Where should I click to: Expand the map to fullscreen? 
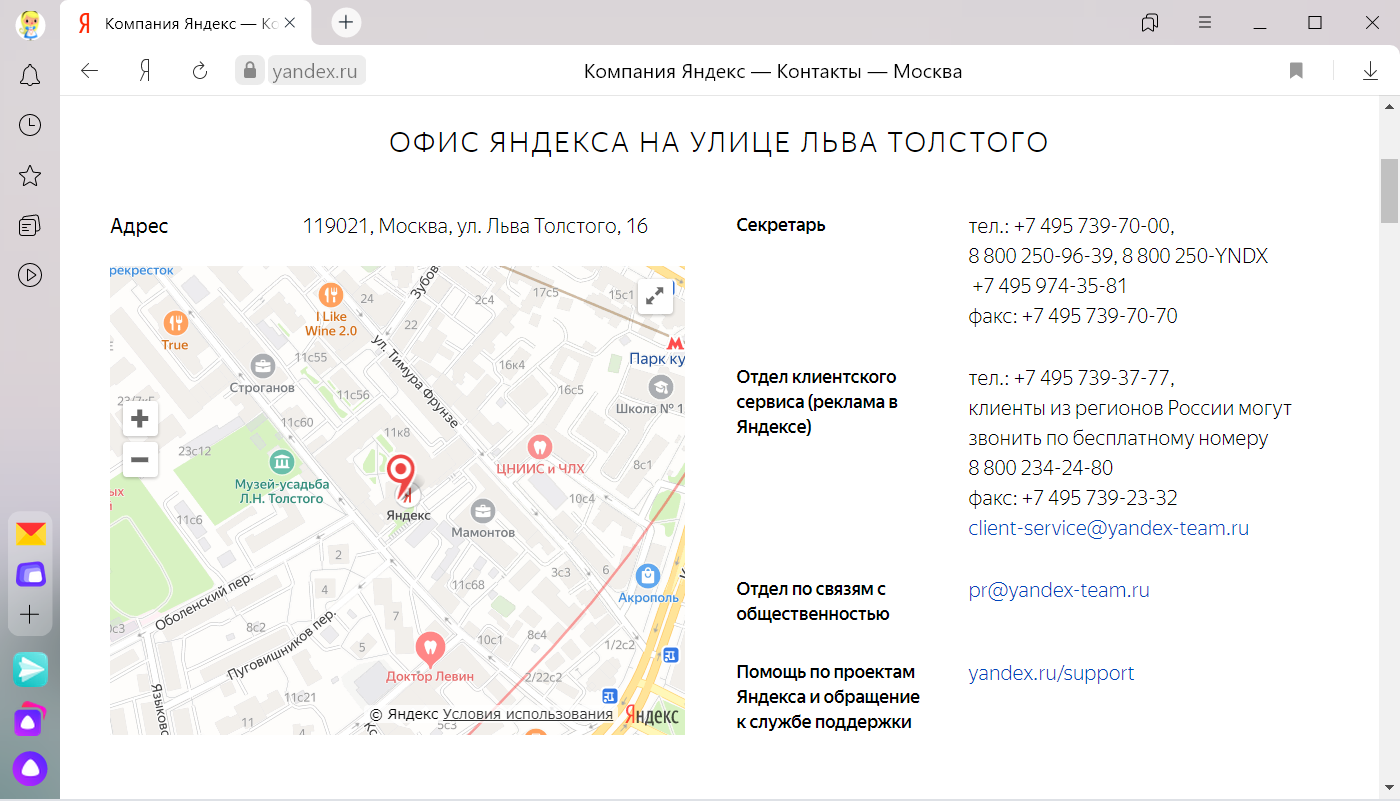click(655, 296)
